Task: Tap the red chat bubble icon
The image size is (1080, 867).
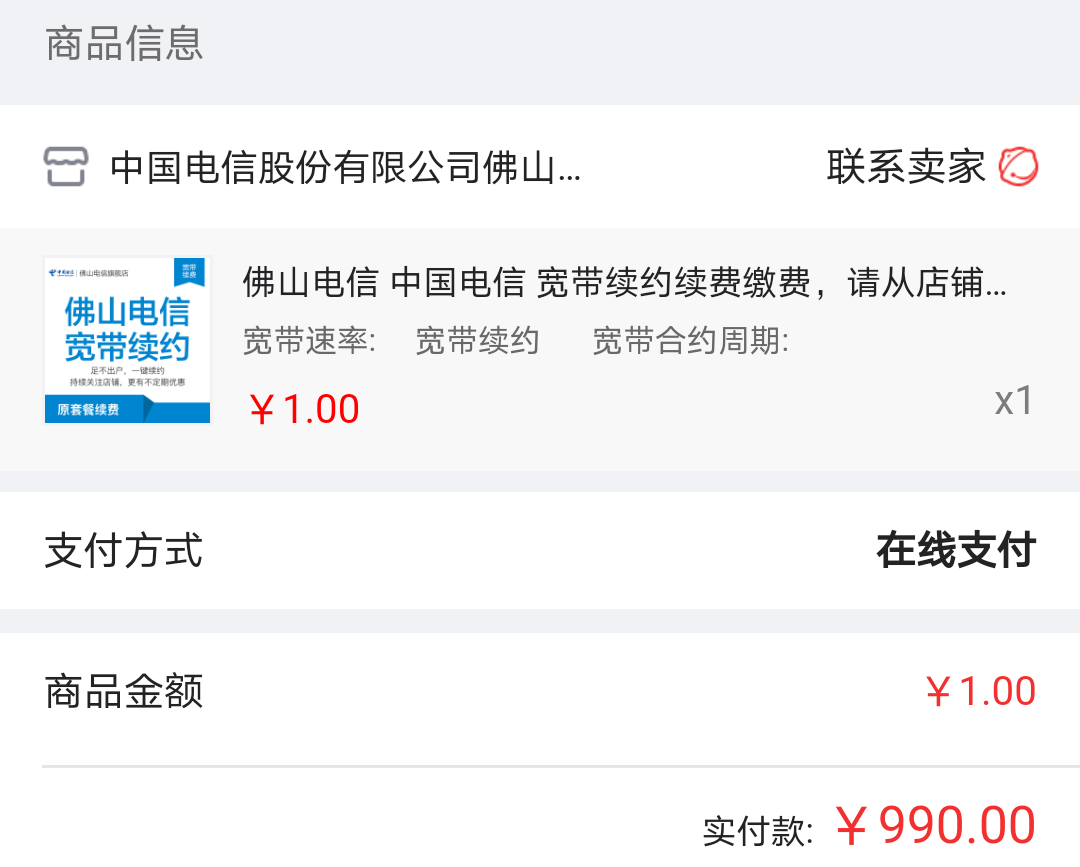Action: click(x=1018, y=166)
